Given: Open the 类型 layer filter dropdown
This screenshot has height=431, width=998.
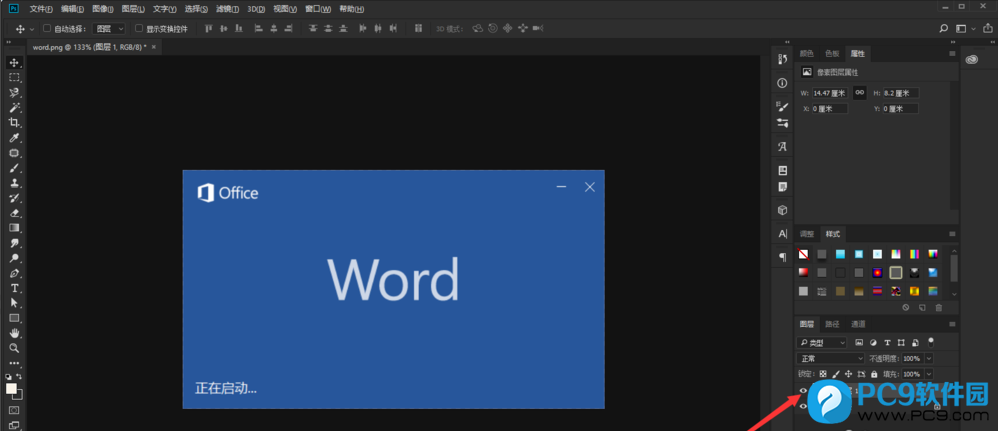Looking at the screenshot, I should [x=822, y=343].
